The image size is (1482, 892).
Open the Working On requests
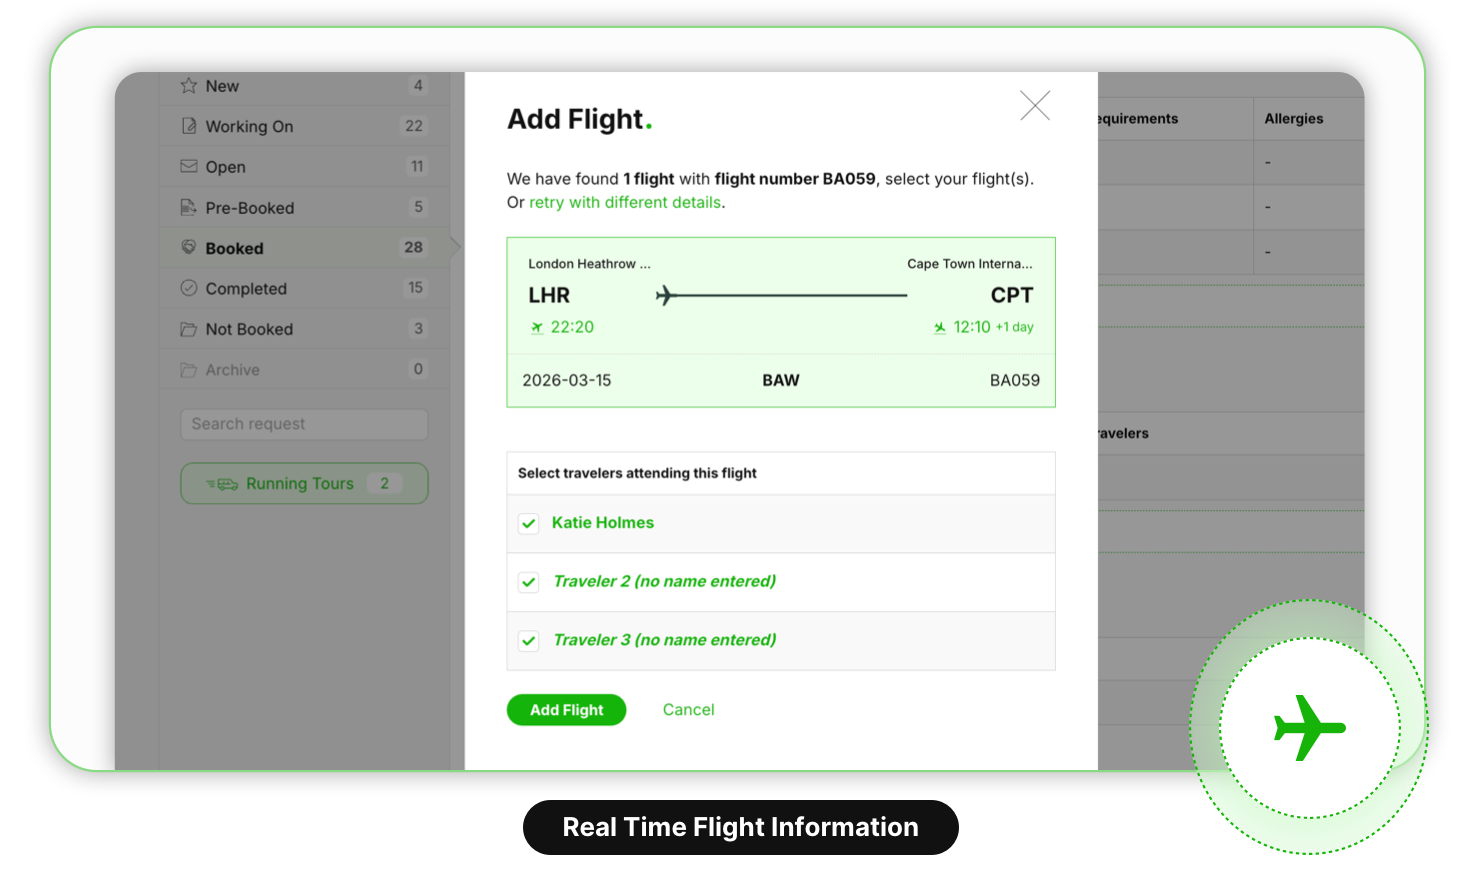click(x=249, y=127)
